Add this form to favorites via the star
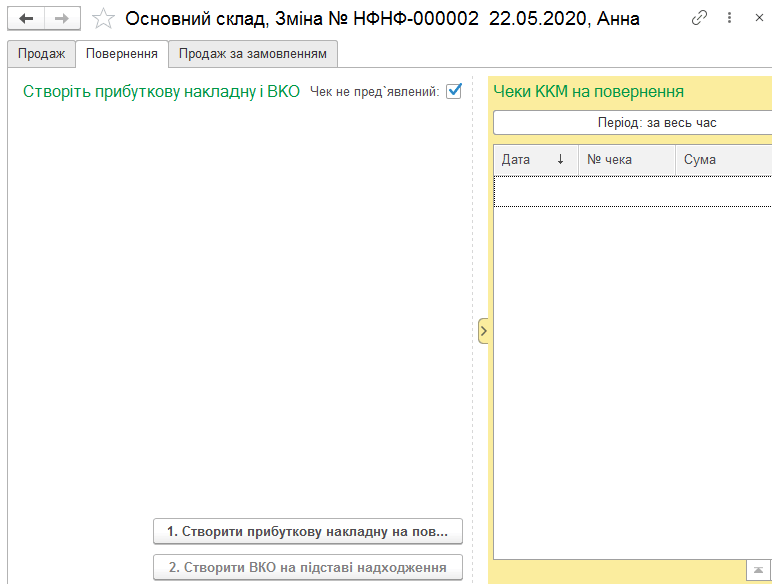The width and height of the screenshot is (775, 586). pos(103,19)
